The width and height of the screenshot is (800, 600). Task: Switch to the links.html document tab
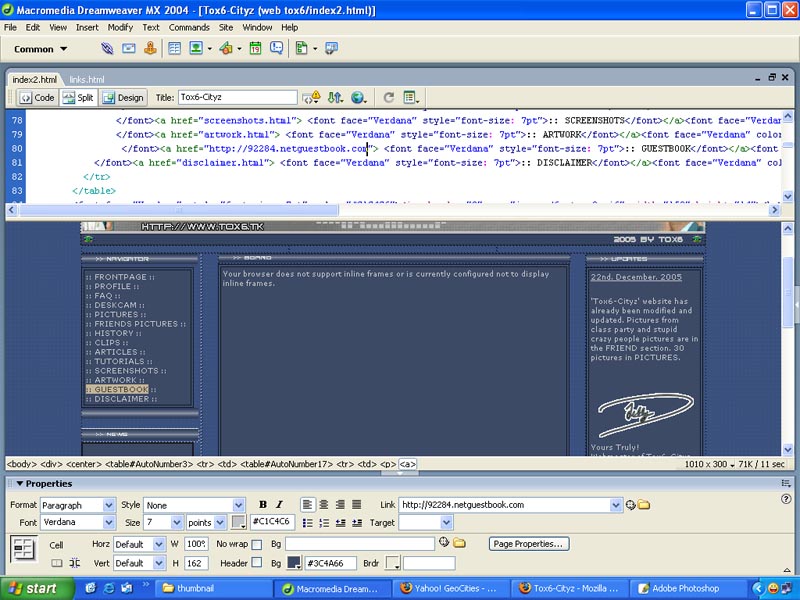87,80
